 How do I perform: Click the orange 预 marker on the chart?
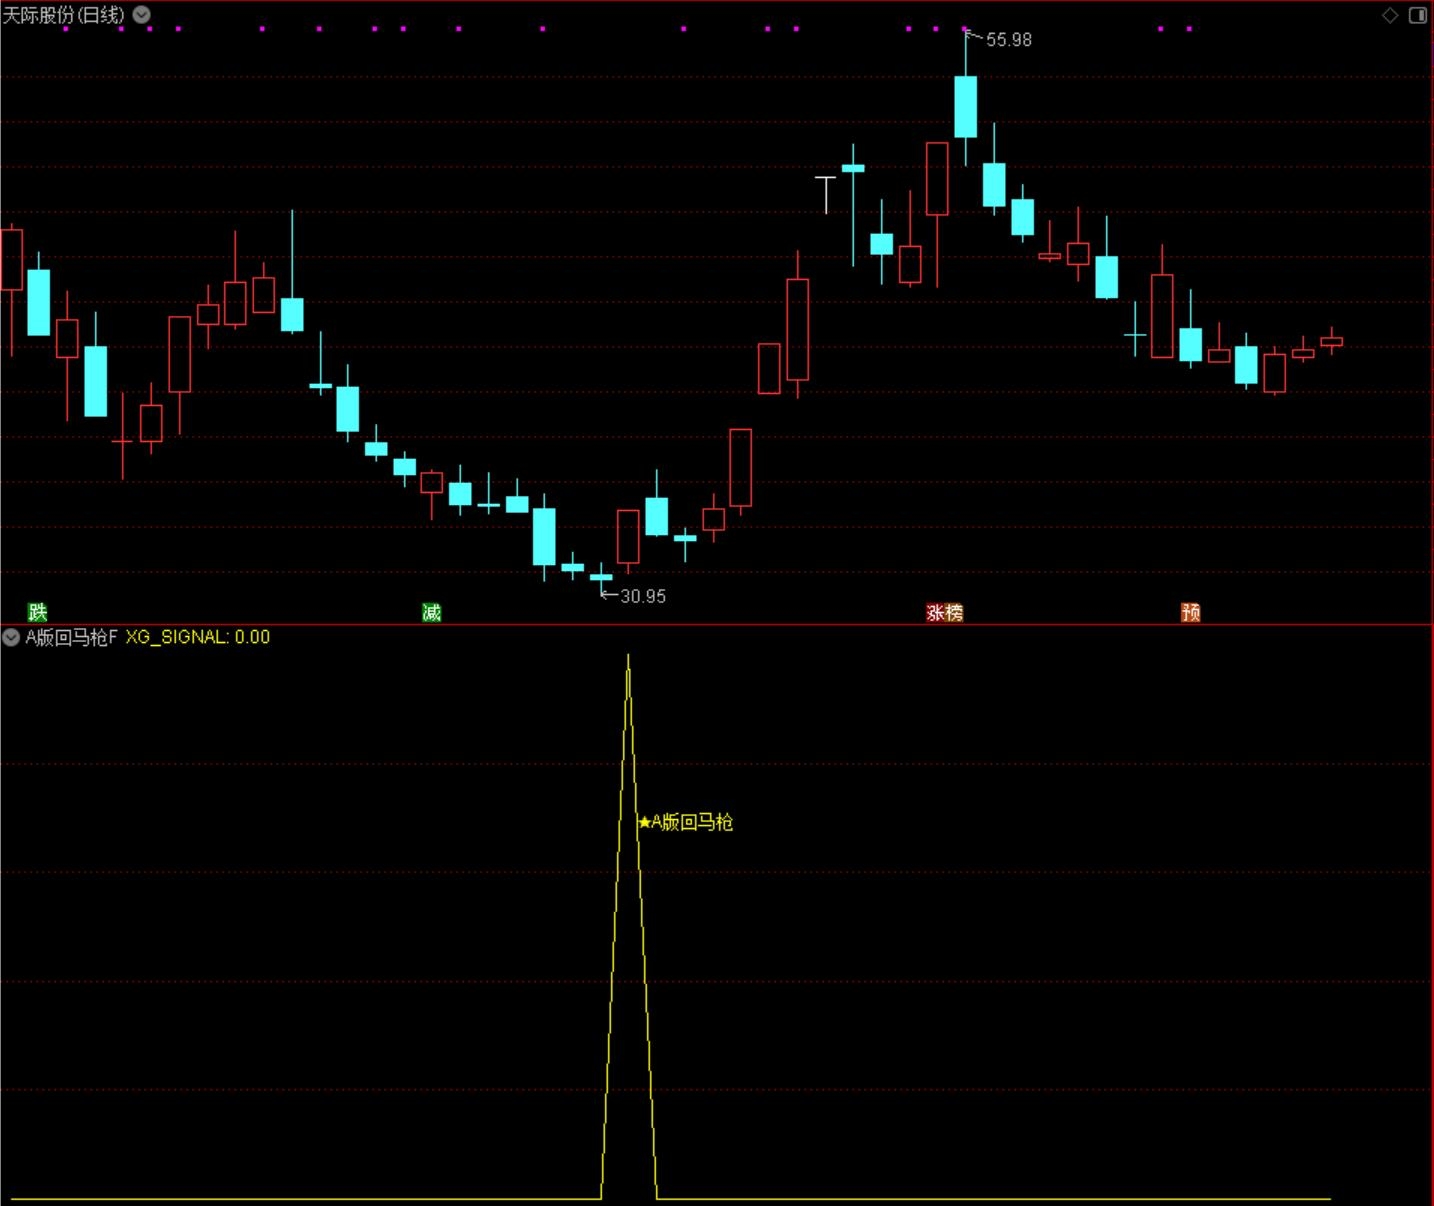tap(1191, 612)
